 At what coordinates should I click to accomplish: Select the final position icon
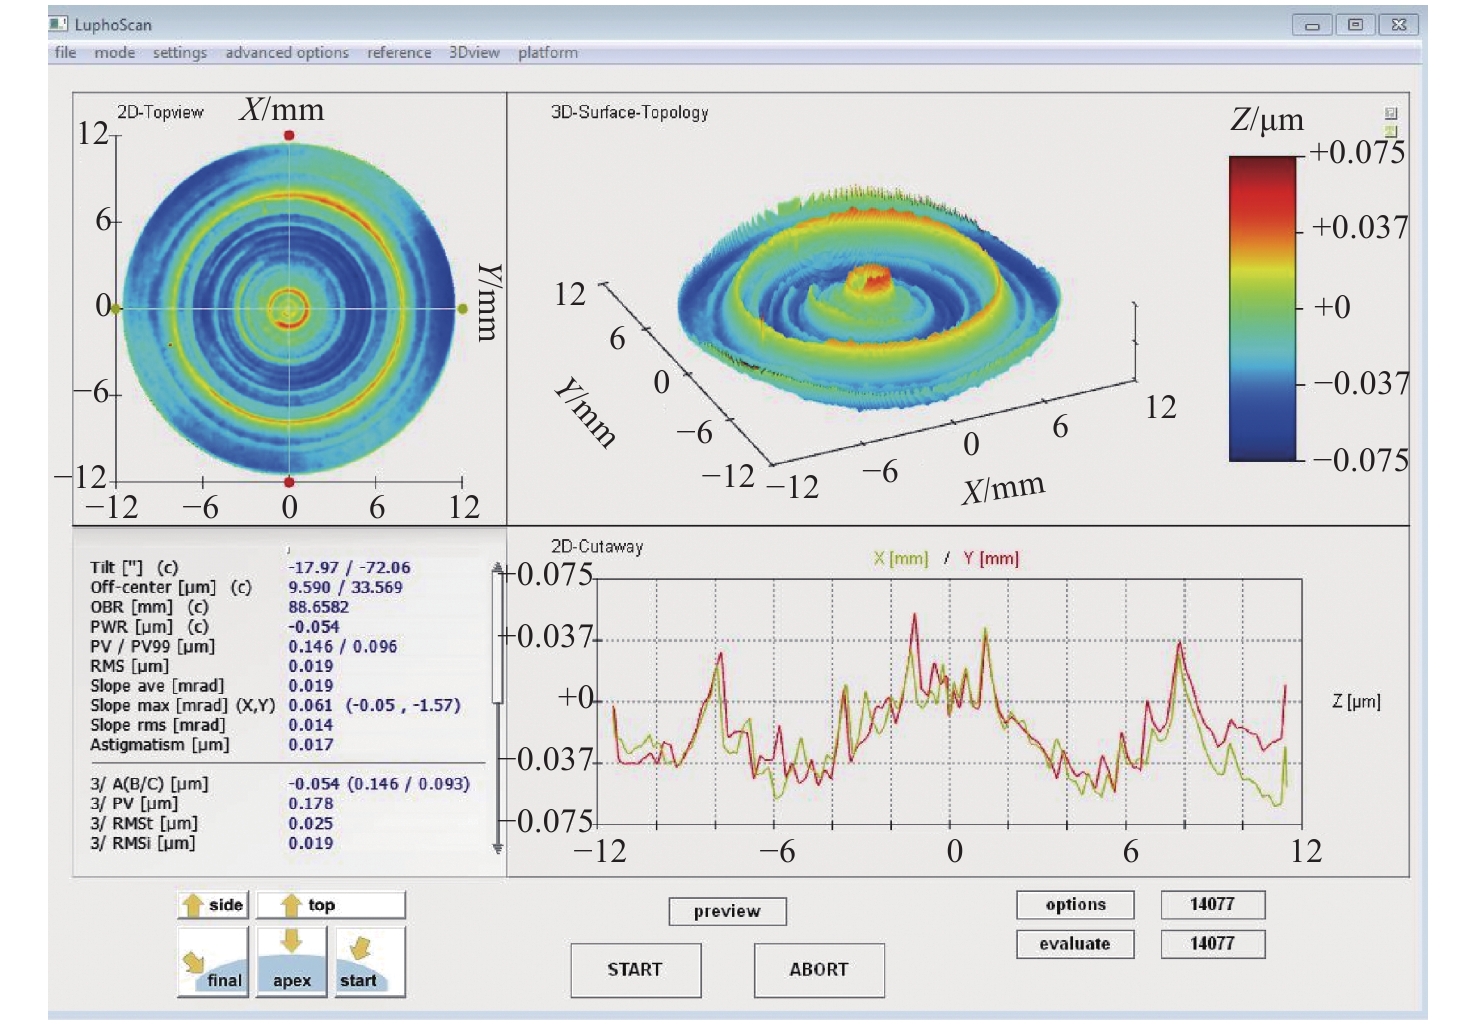[212, 963]
